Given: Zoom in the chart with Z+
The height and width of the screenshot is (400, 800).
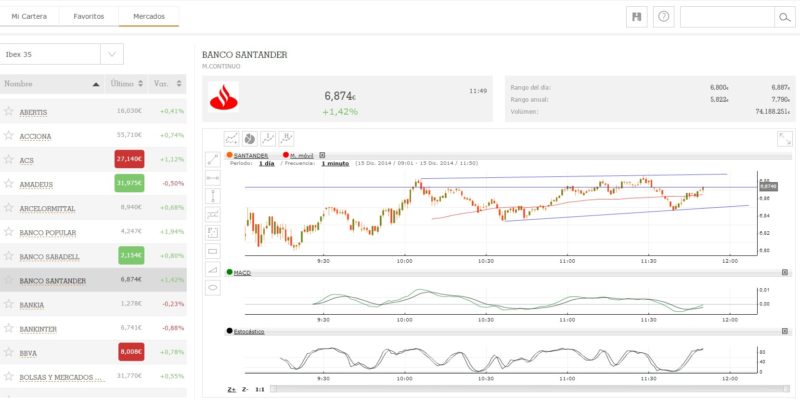Looking at the screenshot, I should click(232, 389).
